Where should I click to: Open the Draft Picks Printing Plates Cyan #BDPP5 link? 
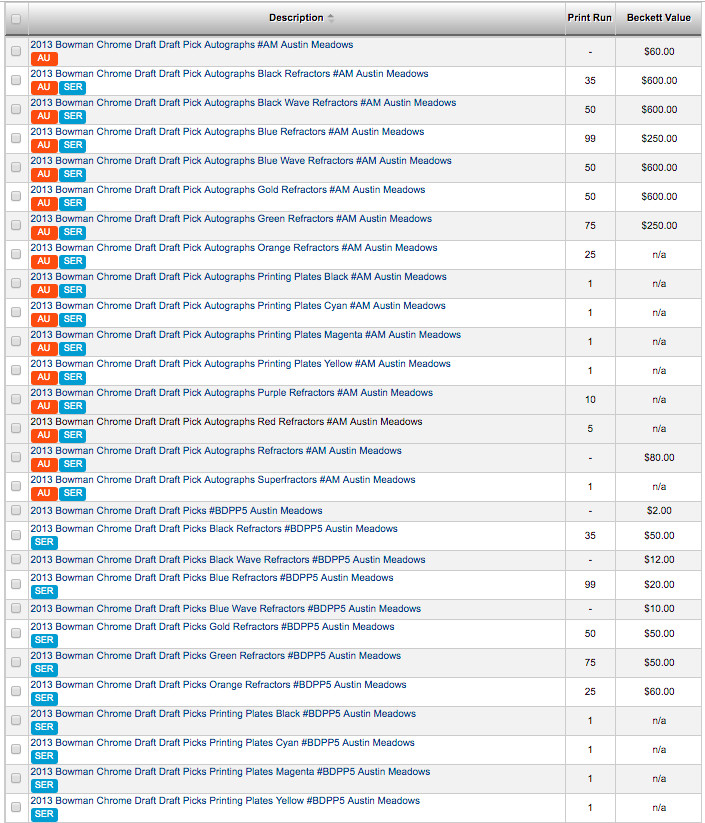click(223, 743)
